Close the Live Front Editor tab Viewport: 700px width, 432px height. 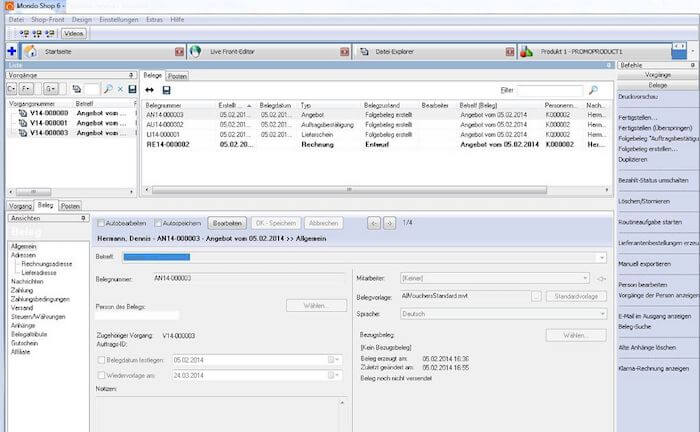345,52
